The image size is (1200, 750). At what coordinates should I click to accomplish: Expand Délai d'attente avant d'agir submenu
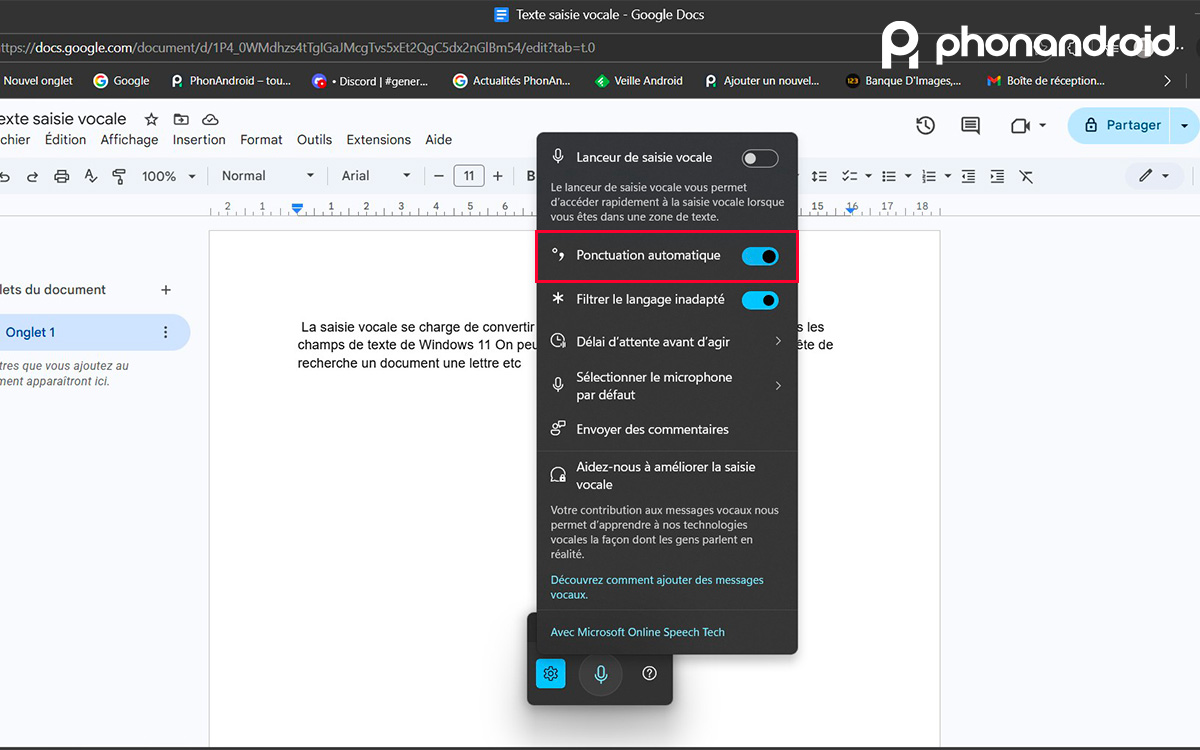667,341
